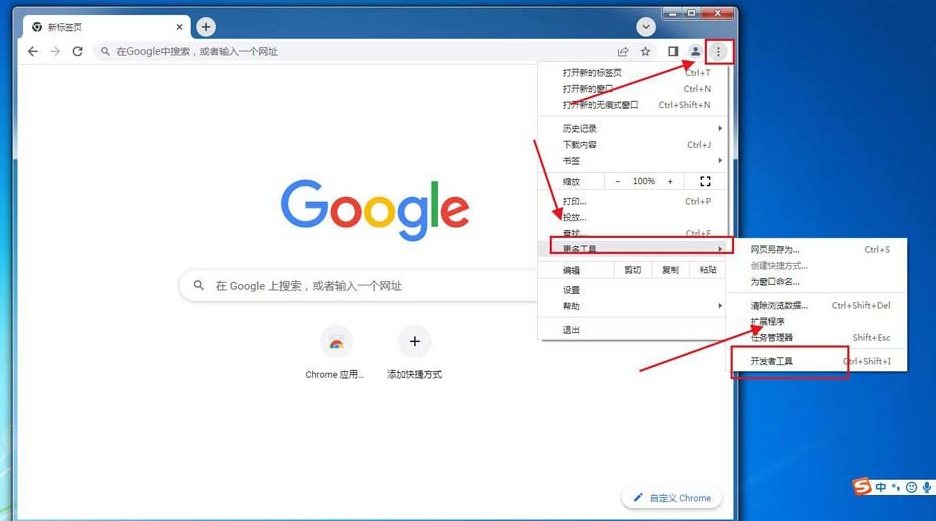Click the 添加快捷方式 plus icon
This screenshot has height=521, width=936.
point(414,342)
